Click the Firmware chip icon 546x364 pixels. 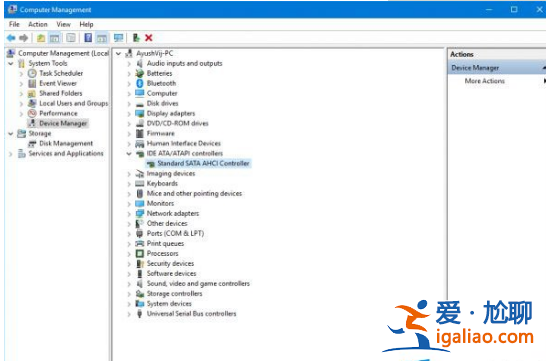[x=140, y=133]
